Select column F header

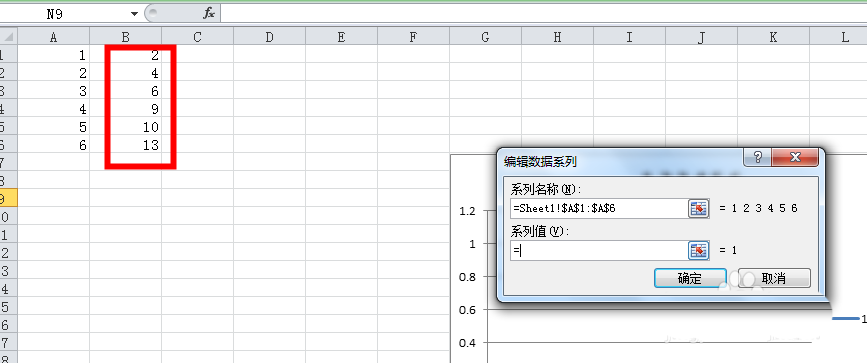[414, 37]
